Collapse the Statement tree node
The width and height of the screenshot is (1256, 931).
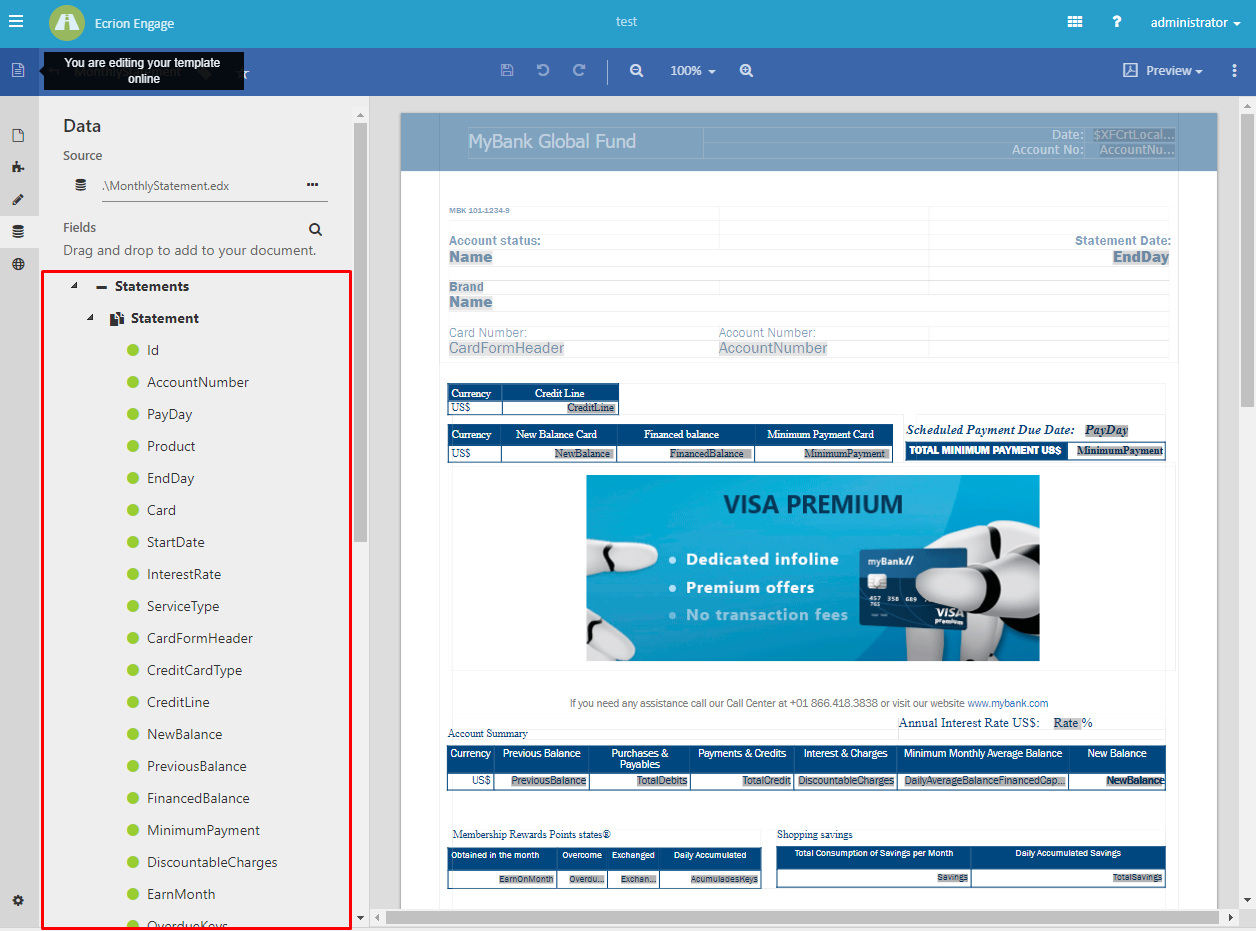[90, 318]
